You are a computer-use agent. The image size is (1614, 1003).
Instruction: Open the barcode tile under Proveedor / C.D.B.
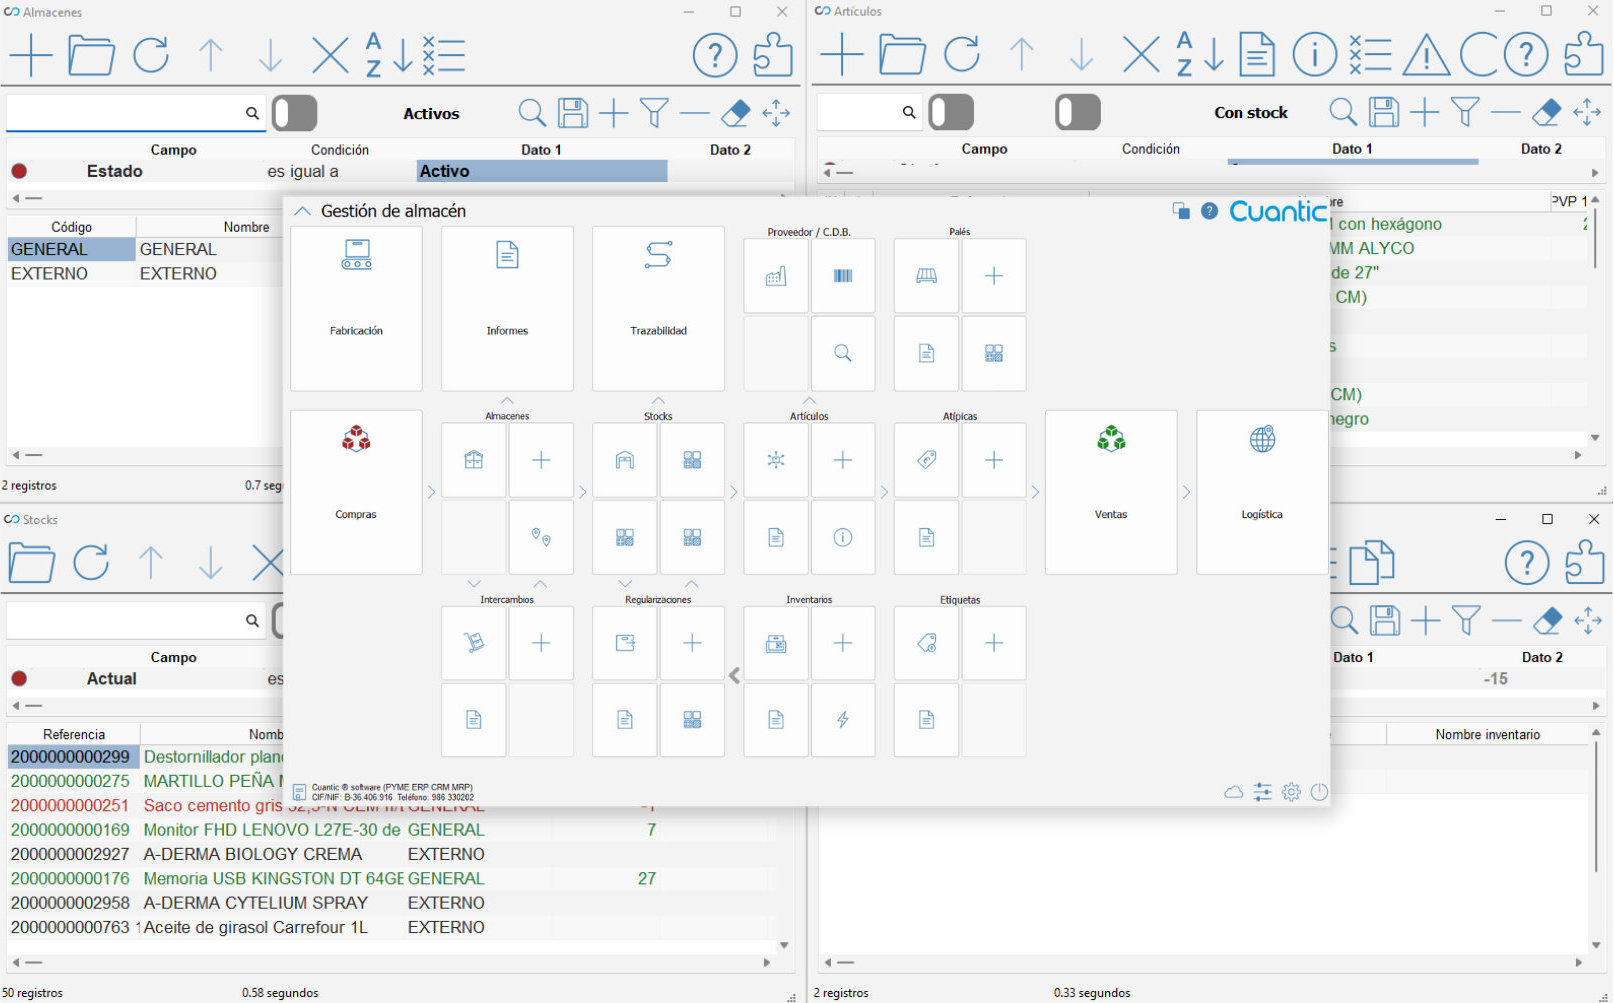coord(843,276)
